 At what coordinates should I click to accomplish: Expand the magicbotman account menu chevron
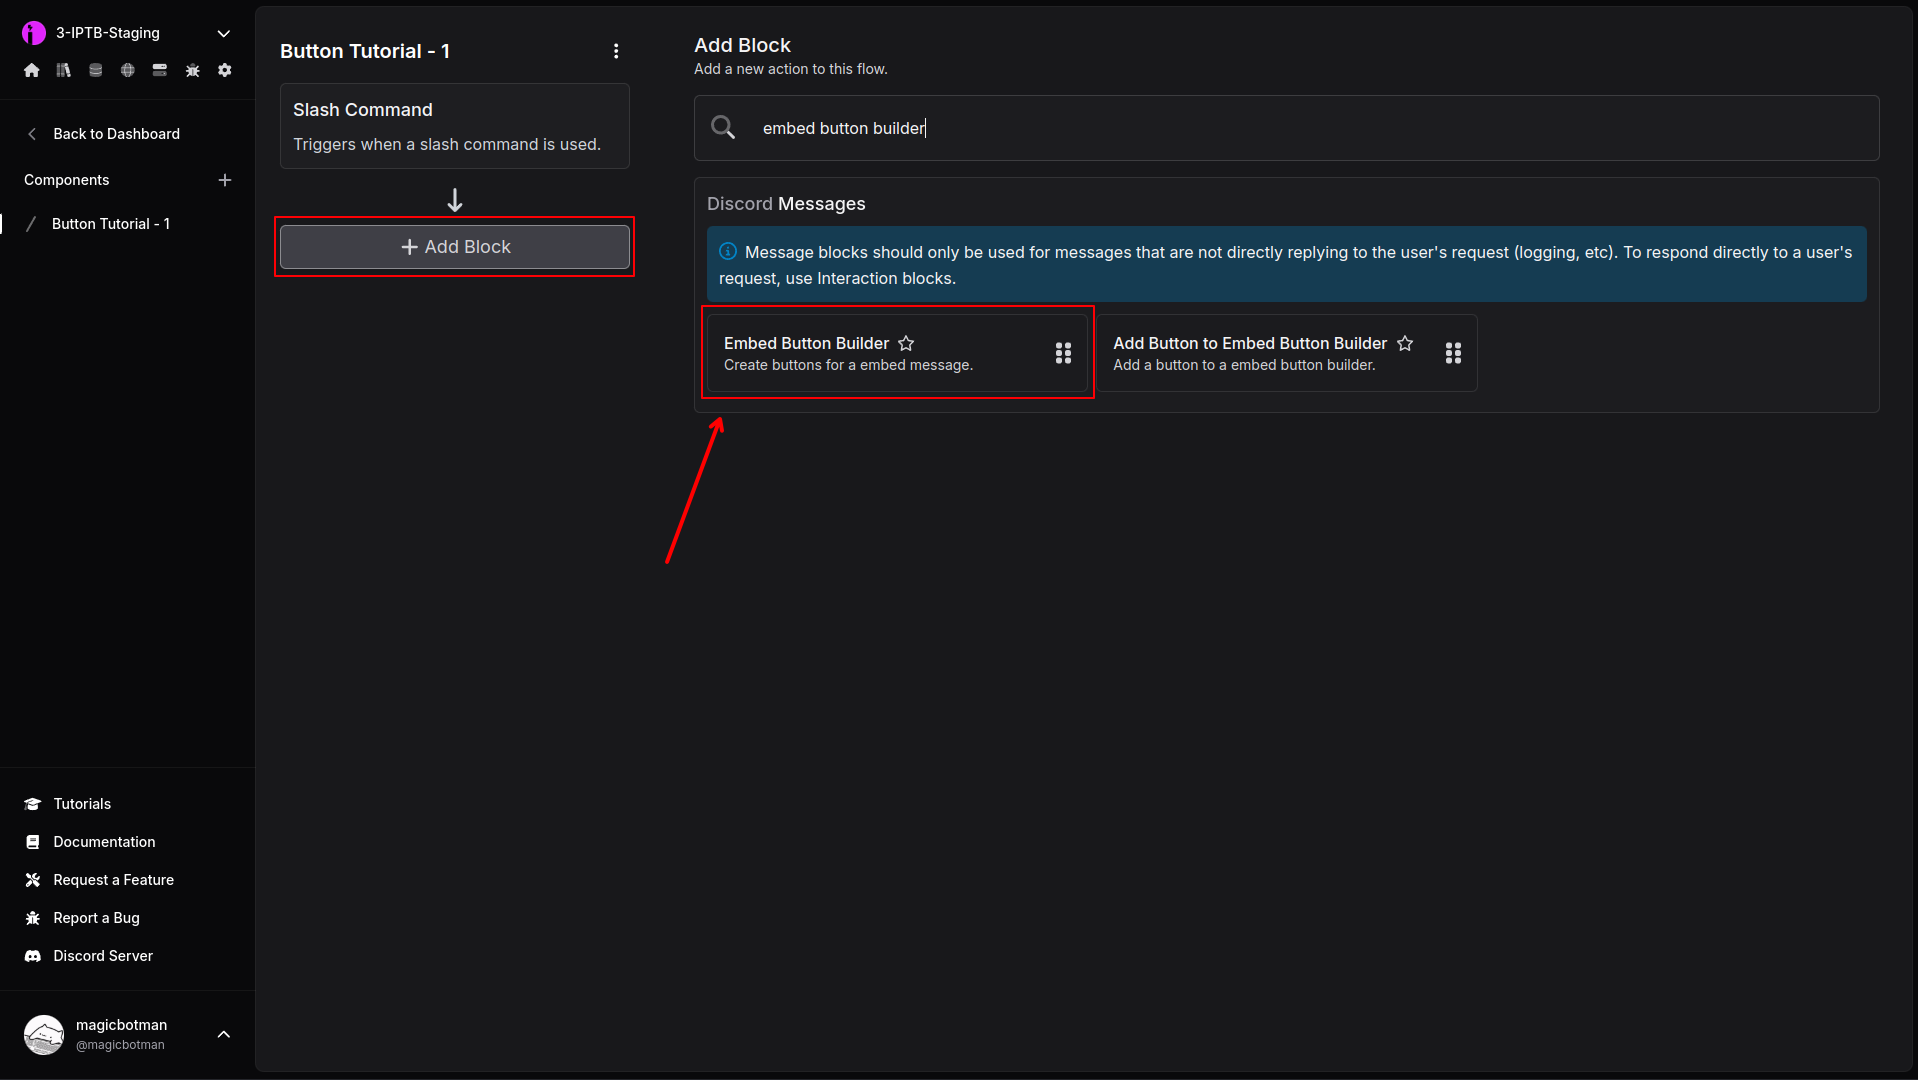224,1035
